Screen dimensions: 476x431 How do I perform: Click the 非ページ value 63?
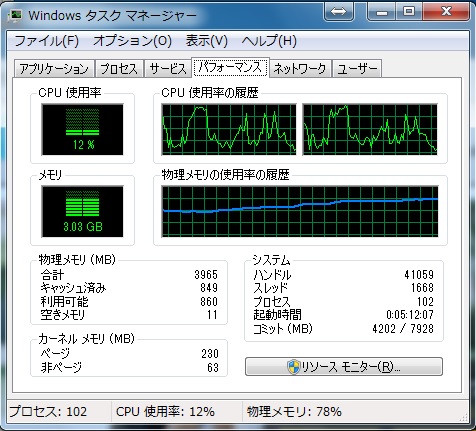click(x=213, y=367)
